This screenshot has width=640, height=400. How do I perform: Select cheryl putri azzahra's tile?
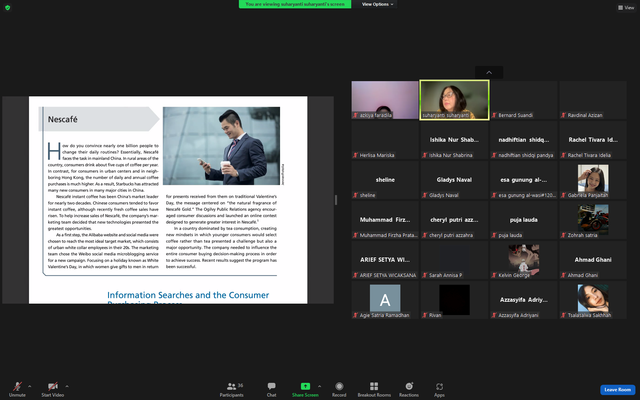pyautogui.click(x=454, y=220)
